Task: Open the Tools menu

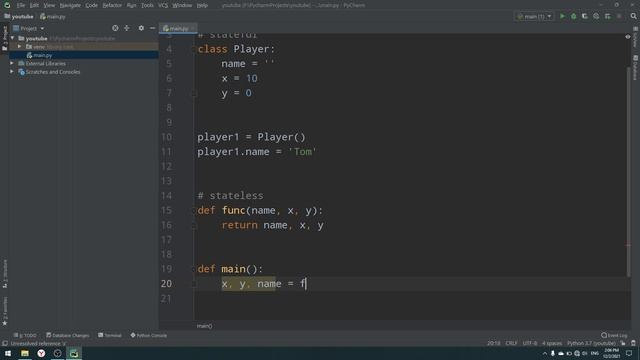Action: click(x=147, y=5)
